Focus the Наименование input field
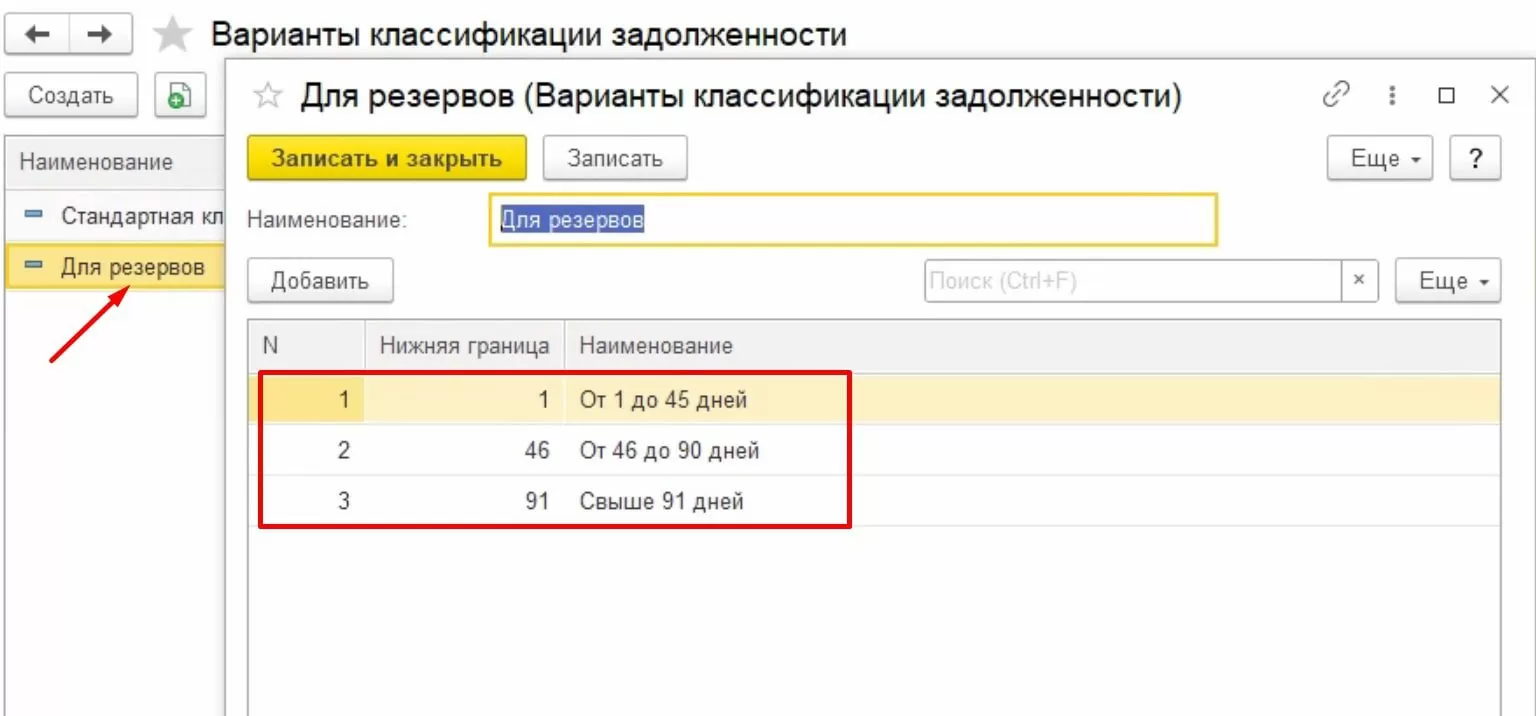This screenshot has width=1536, height=716. (x=854, y=219)
